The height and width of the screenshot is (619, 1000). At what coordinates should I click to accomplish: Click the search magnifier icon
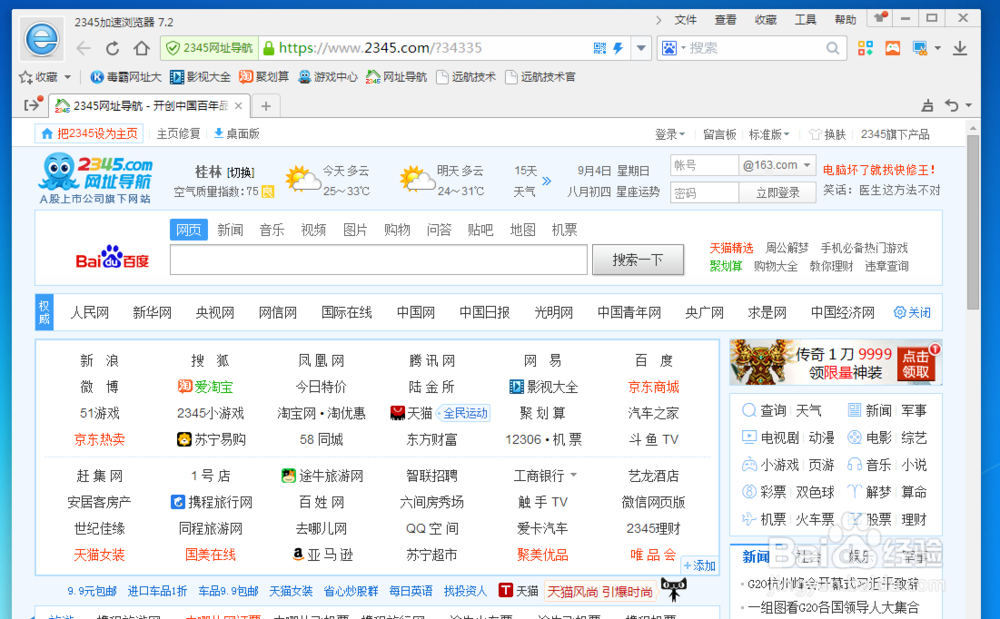pyautogui.click(x=832, y=48)
